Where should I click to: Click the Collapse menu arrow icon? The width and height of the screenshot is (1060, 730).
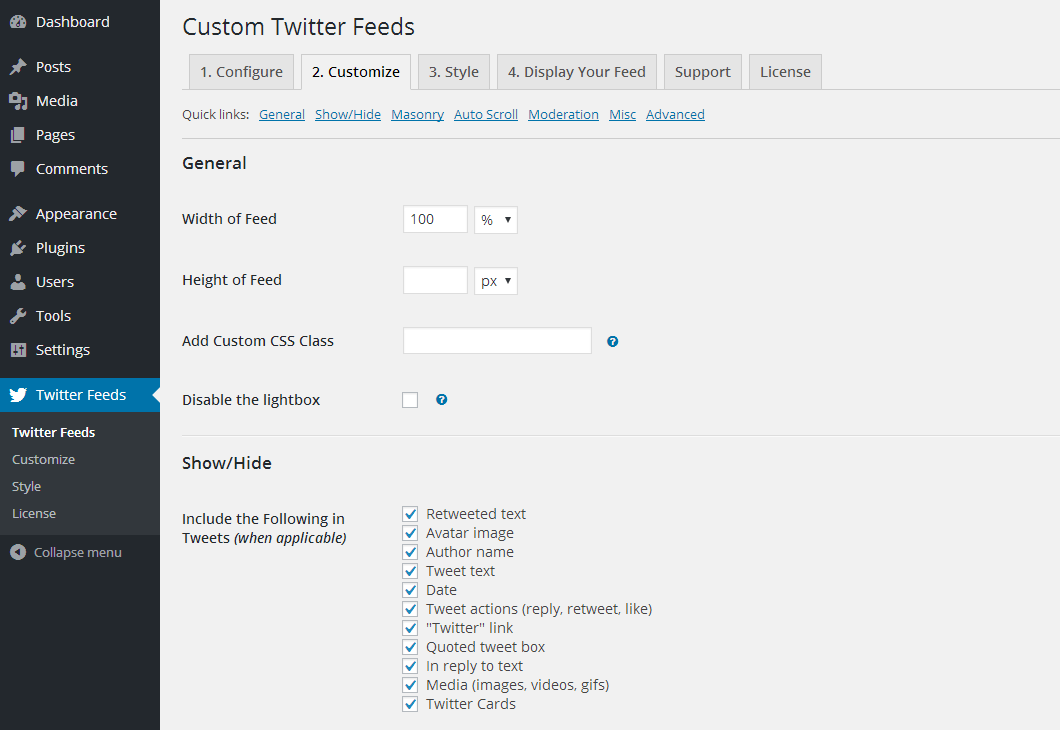(x=18, y=552)
